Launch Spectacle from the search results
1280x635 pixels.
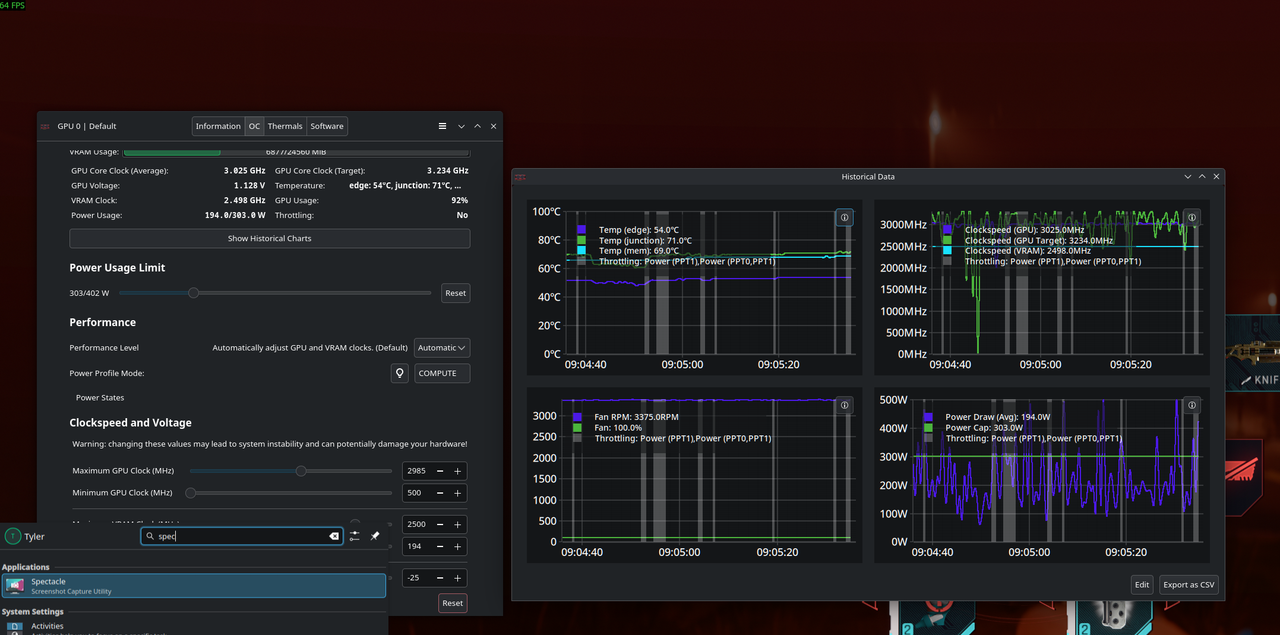pos(194,585)
